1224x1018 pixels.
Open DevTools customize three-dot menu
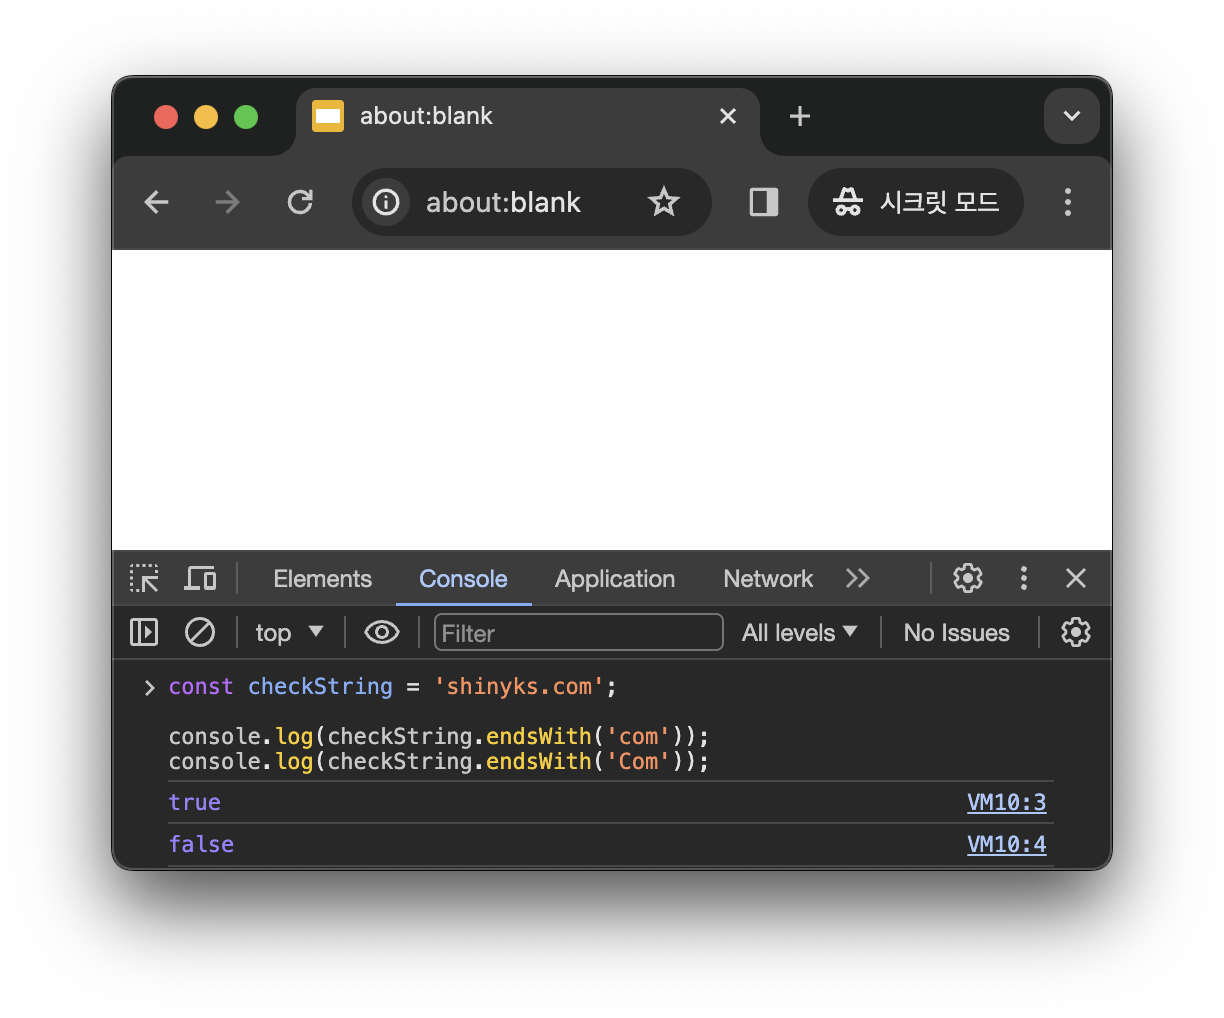coord(1023,578)
